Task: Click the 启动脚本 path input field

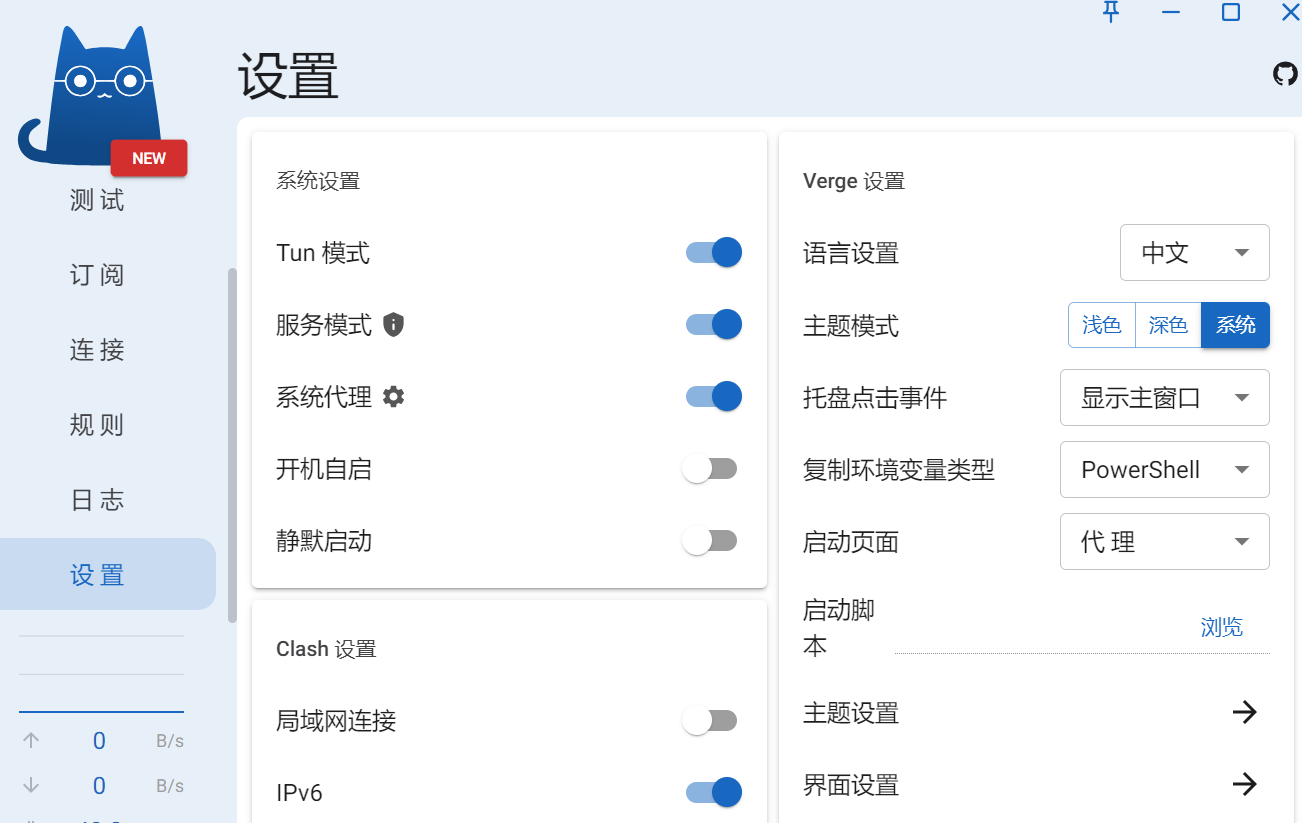Action: pos(1040,628)
